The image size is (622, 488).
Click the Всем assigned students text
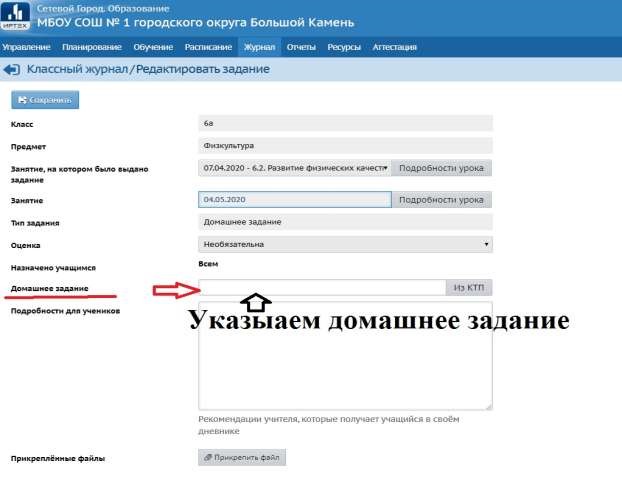click(208, 264)
